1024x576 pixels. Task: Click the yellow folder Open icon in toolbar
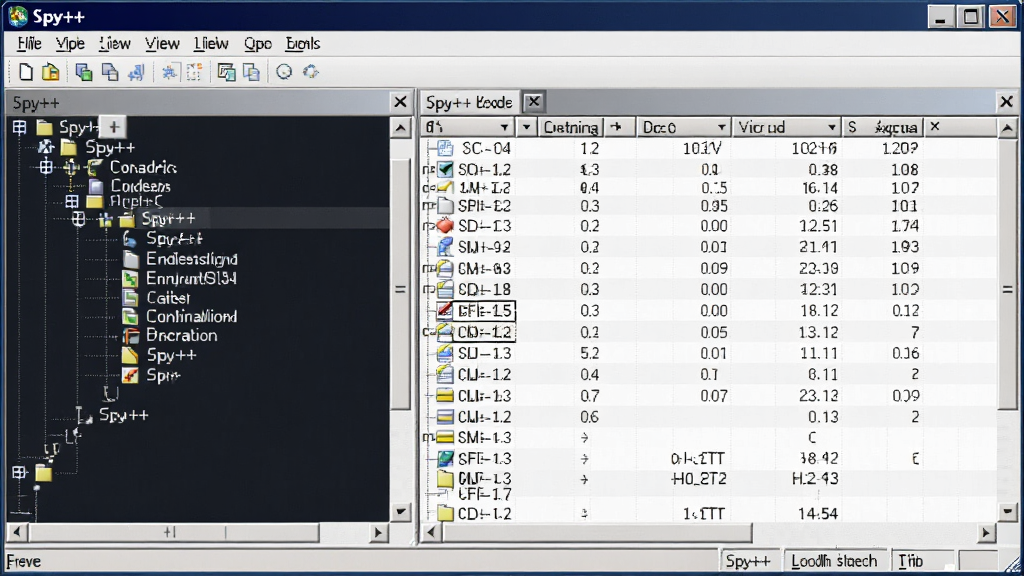tap(50, 72)
